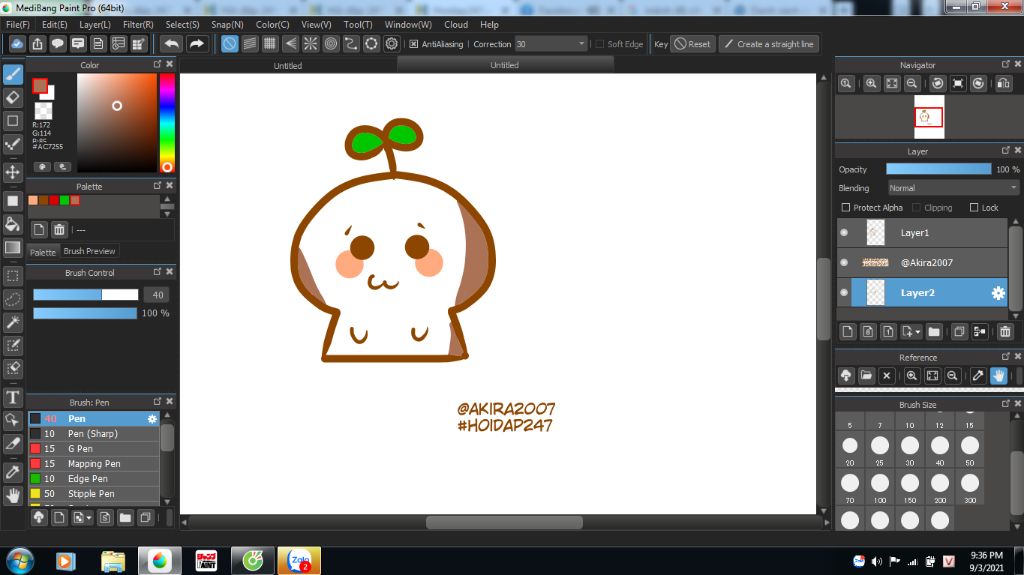The width and height of the screenshot is (1024, 575).
Task: Select the Eraser tool
Action: pos(12,97)
